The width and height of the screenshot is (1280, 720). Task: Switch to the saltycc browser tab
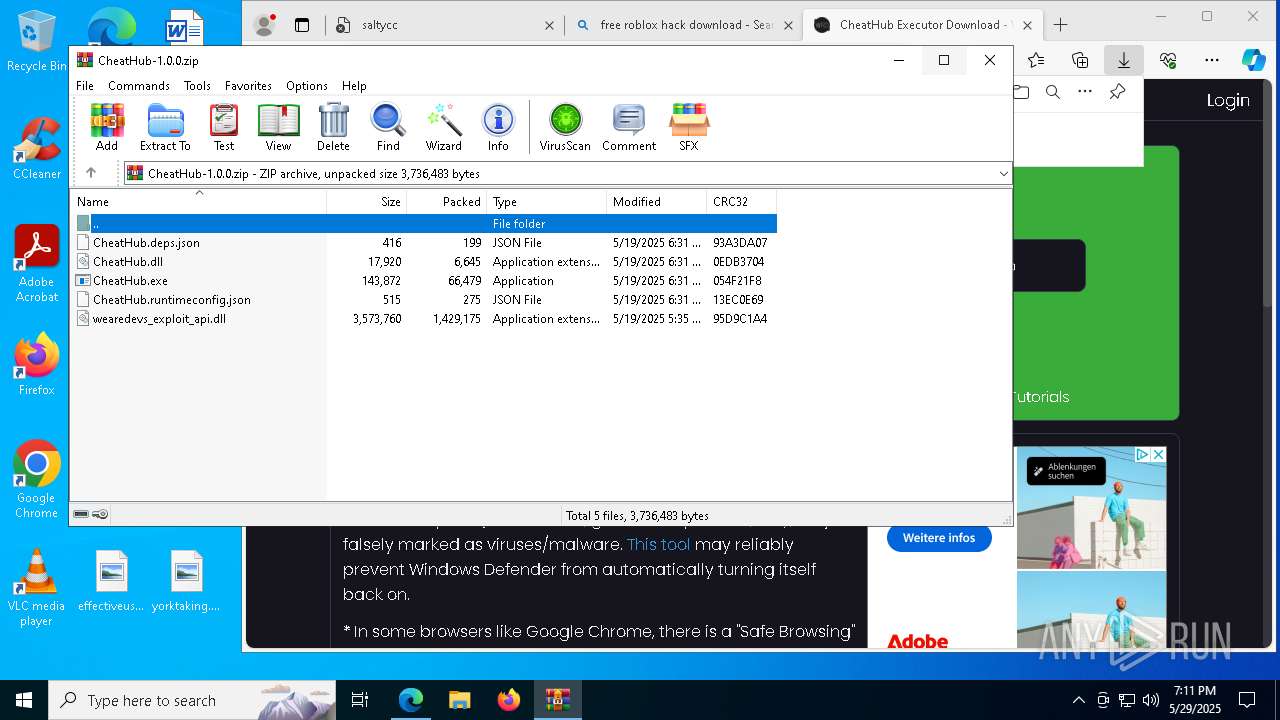pyautogui.click(x=444, y=25)
